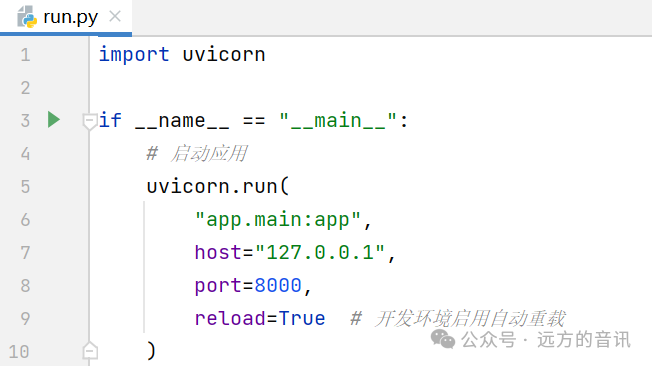652x366 pixels.
Task: Click line number 9 in gutter
Action: [25, 319]
